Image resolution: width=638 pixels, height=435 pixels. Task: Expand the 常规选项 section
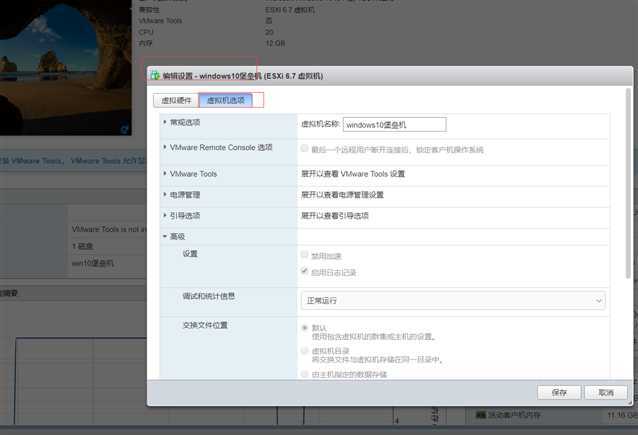pos(165,122)
